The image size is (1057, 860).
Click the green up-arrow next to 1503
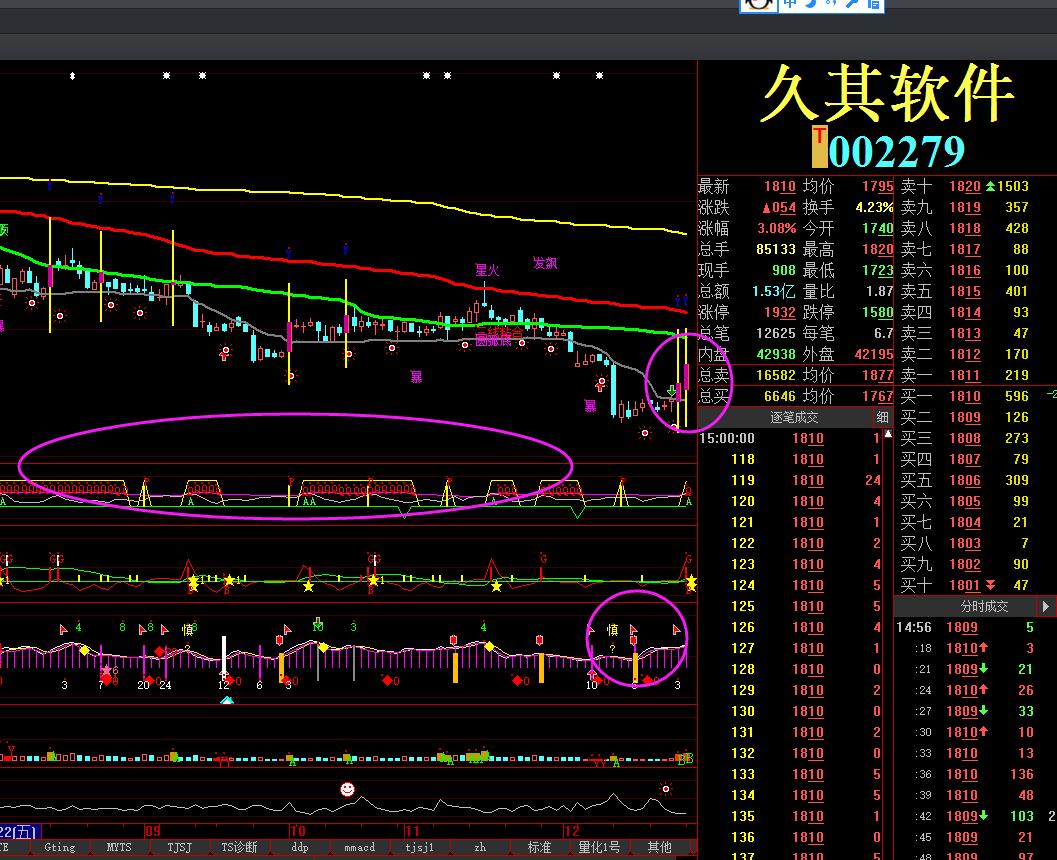(990, 186)
